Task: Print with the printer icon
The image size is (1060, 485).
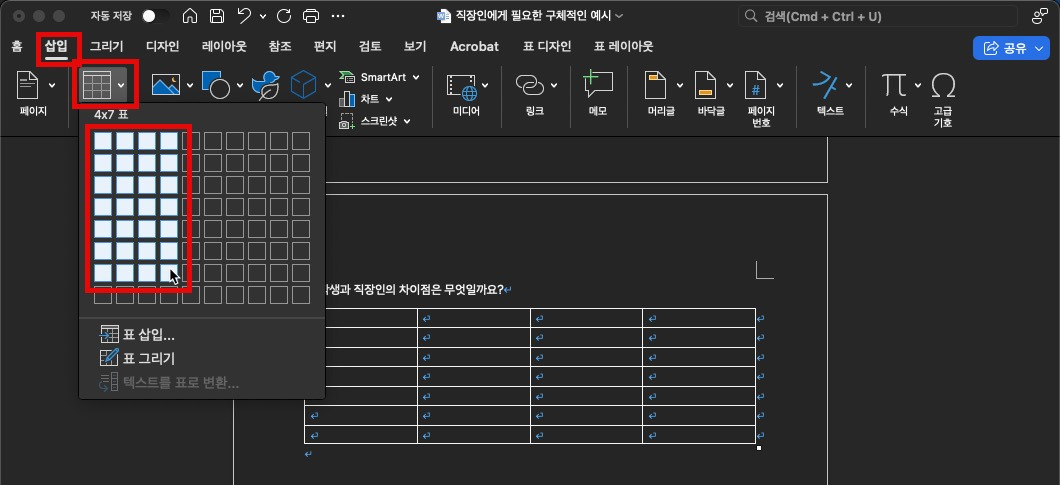Action: (x=311, y=16)
